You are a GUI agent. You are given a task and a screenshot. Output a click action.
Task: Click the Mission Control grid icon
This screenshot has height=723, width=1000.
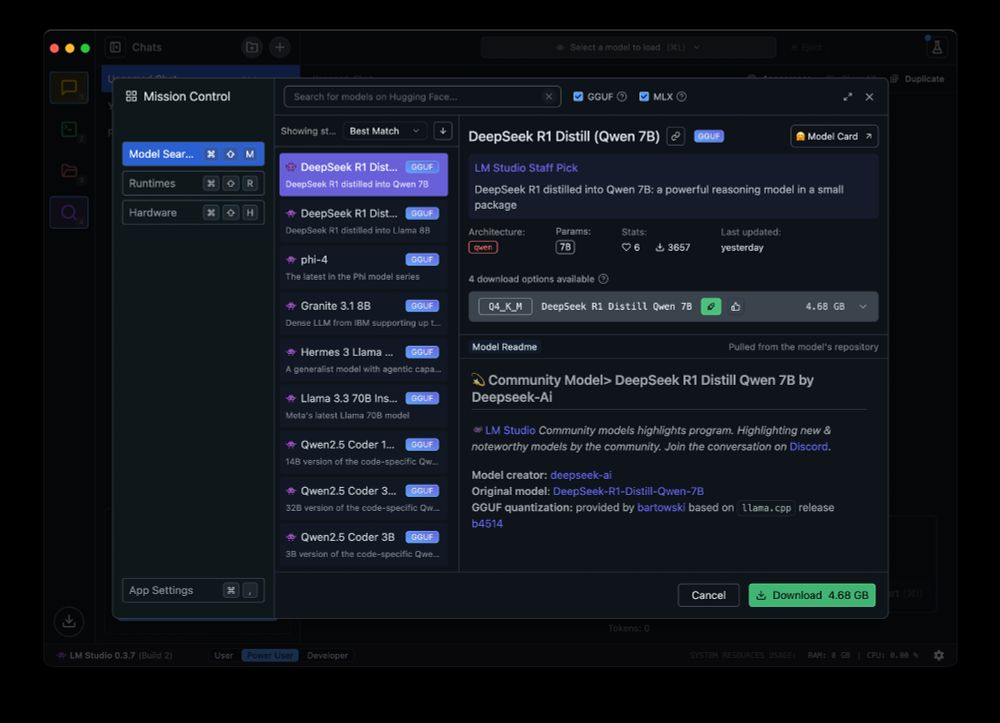click(131, 96)
